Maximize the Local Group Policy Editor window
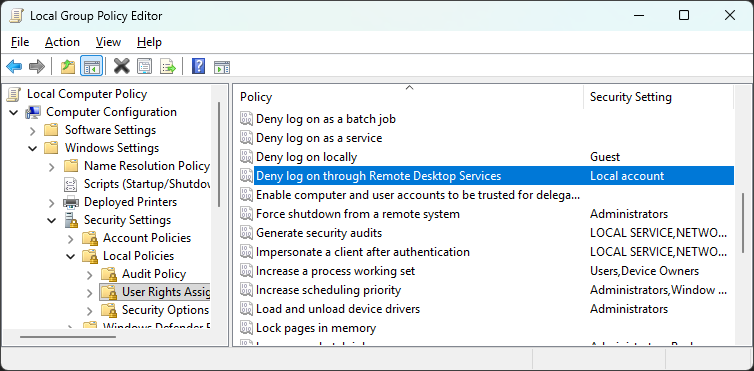Viewport: 754px width, 371px height. pos(684,15)
